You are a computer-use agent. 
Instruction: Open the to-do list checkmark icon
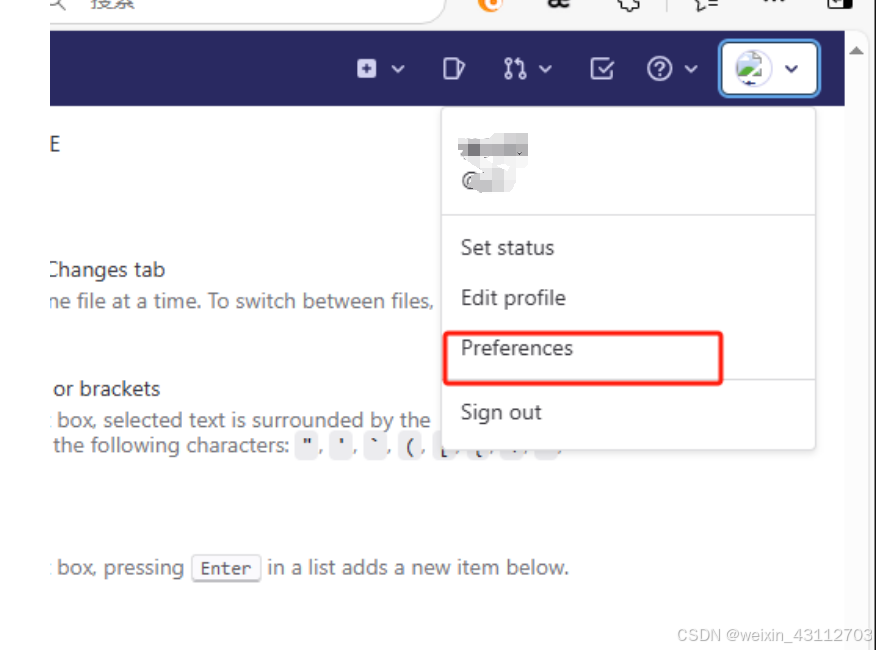click(602, 69)
